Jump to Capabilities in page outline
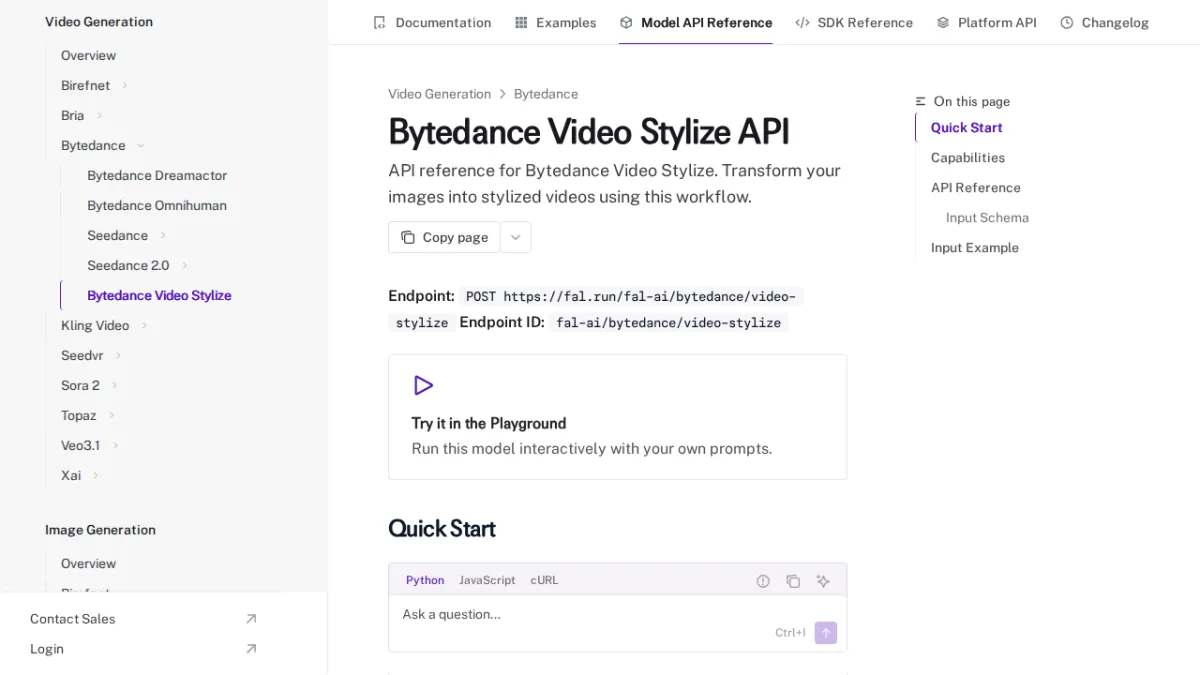Viewport: 1200px width, 675px height. [968, 157]
